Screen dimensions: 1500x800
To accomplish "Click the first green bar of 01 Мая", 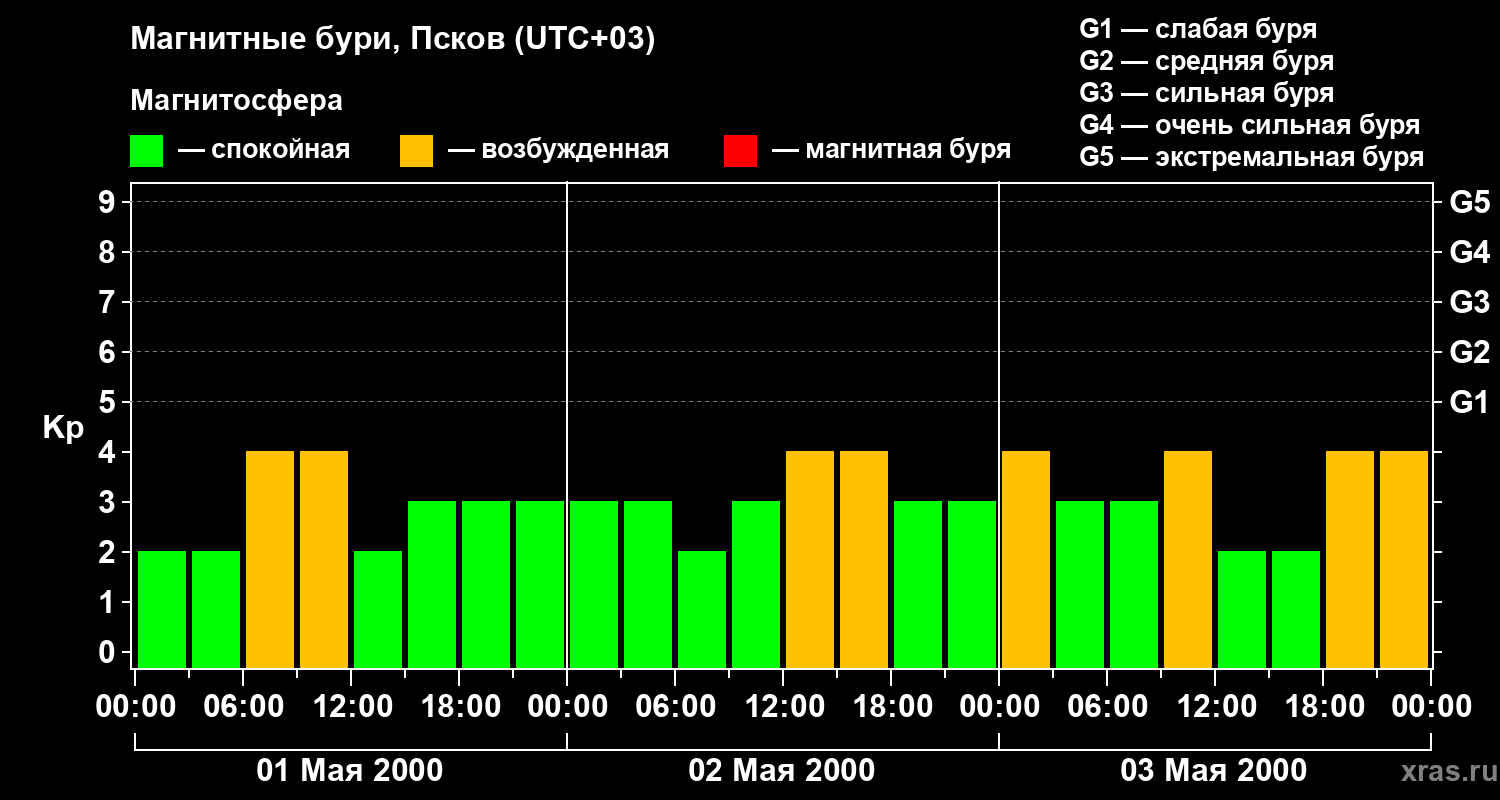I will pos(162,609).
